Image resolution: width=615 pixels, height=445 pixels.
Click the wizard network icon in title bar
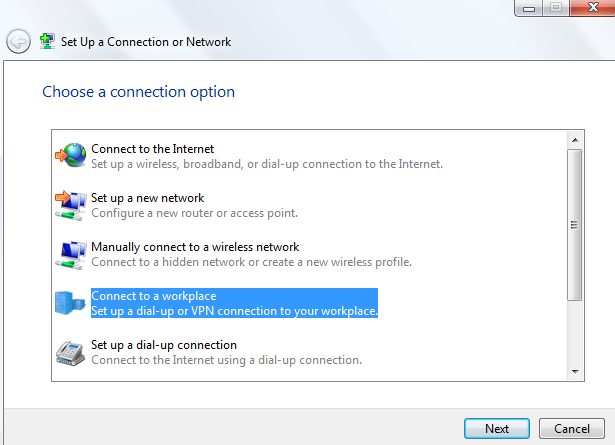click(46, 42)
